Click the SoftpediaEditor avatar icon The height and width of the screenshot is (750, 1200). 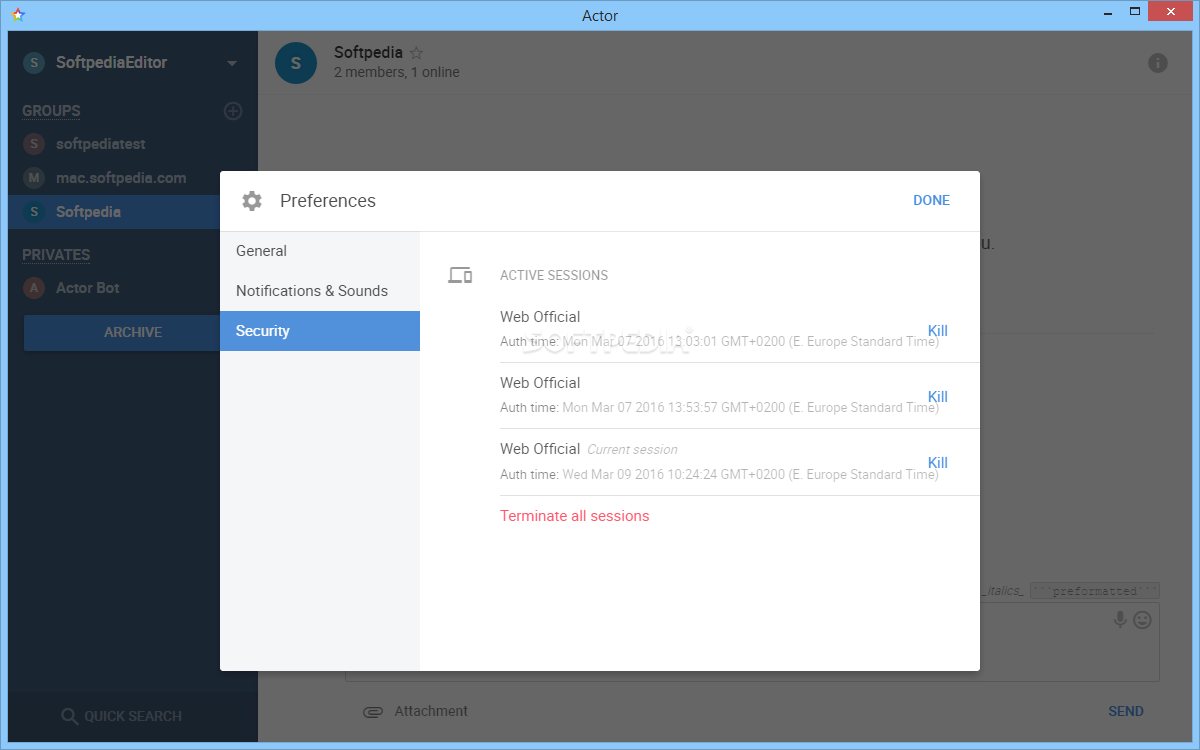point(34,63)
